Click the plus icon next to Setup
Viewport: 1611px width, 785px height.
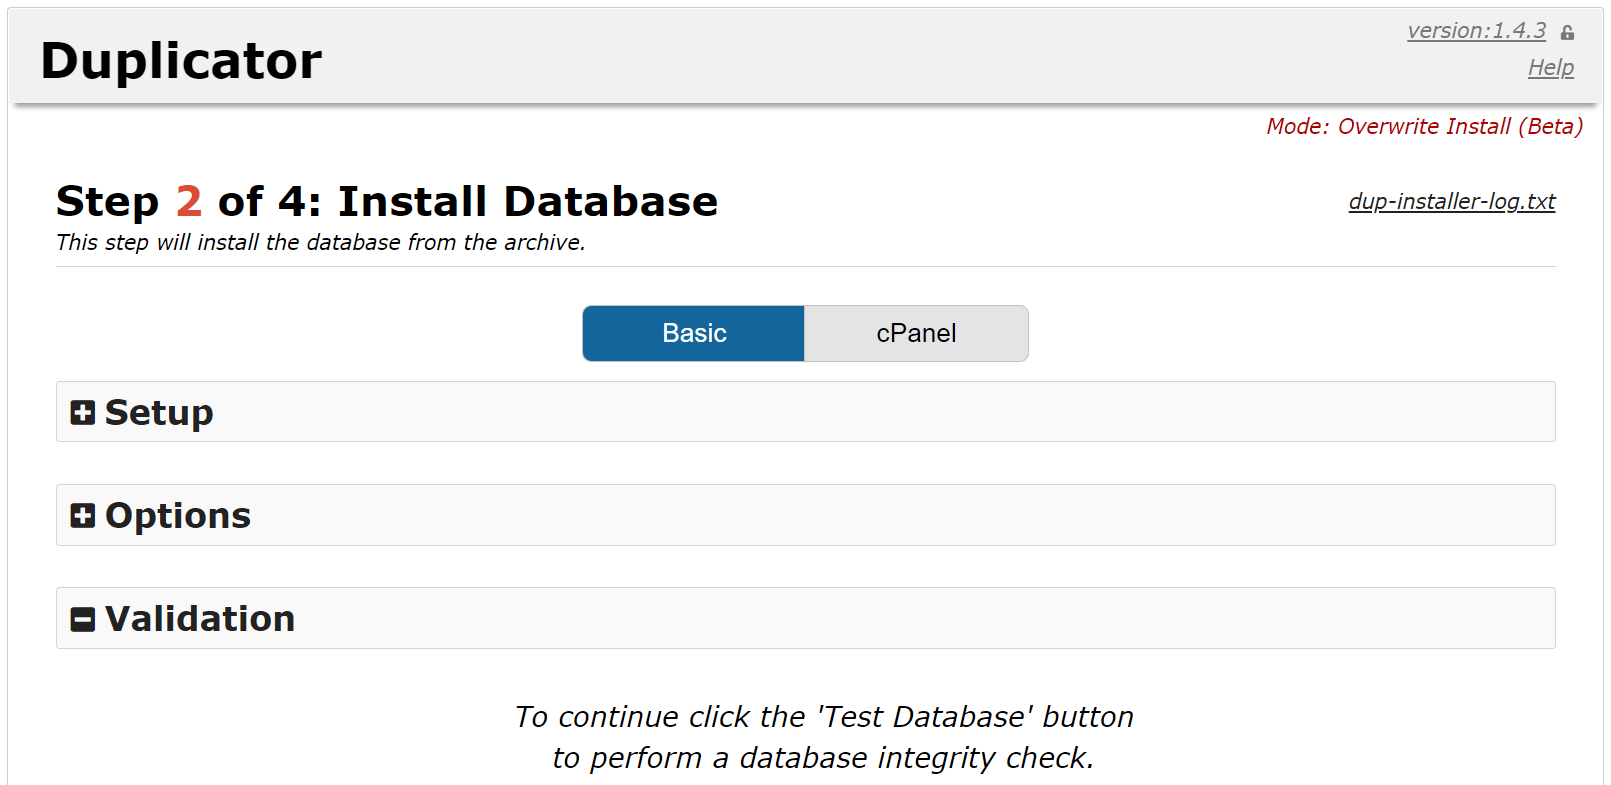(83, 412)
